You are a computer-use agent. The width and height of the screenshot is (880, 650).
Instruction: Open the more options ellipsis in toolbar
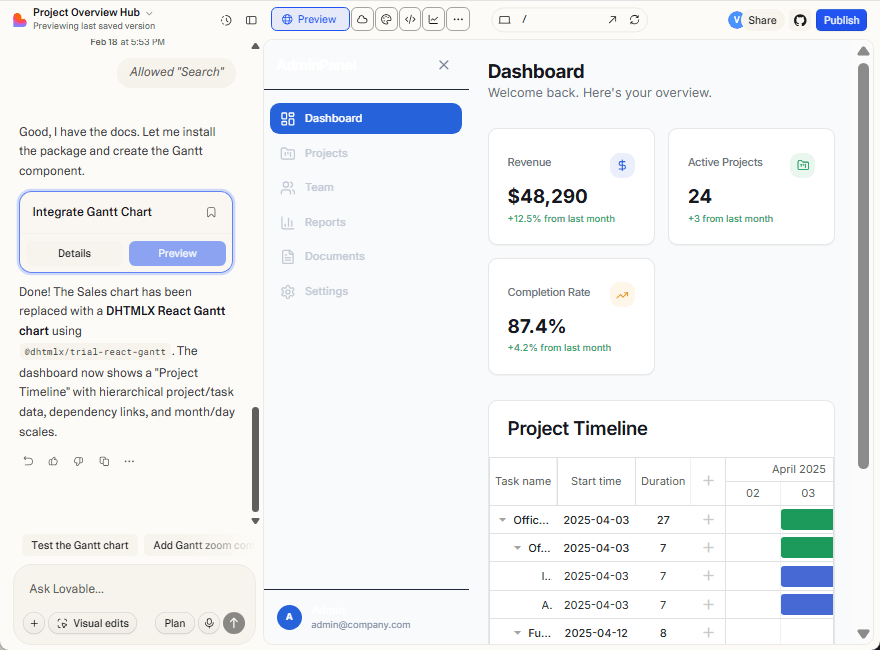458,19
